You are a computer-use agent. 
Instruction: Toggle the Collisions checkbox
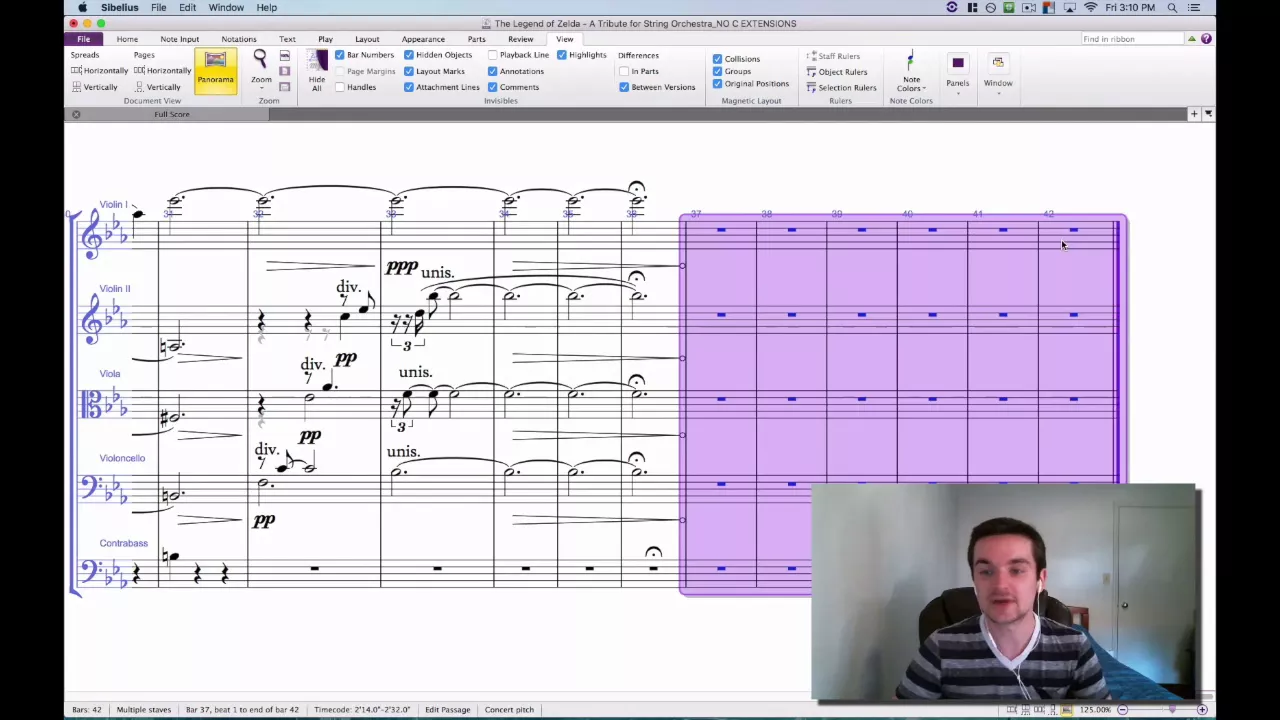717,59
